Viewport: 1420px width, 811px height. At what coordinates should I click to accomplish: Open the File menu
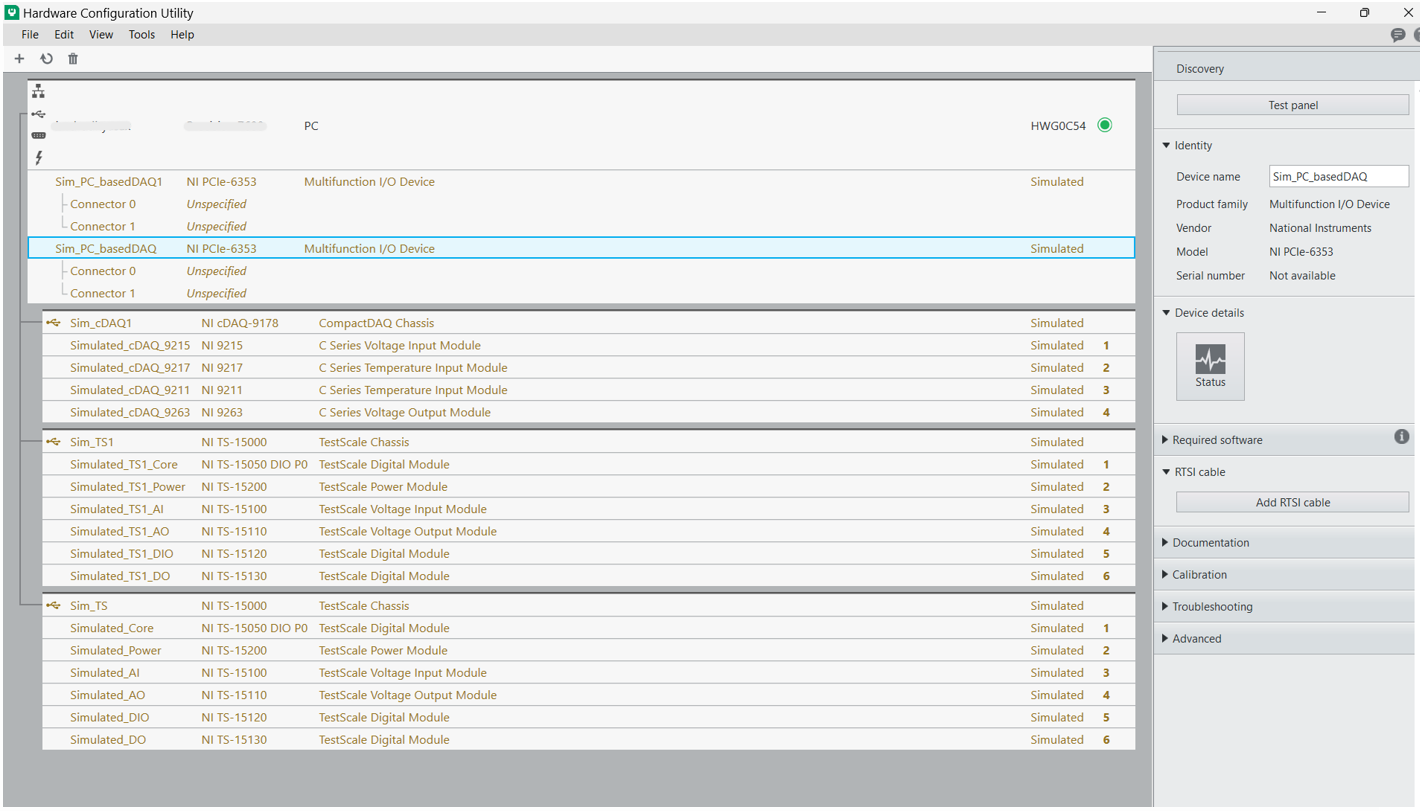pyautogui.click(x=30, y=35)
